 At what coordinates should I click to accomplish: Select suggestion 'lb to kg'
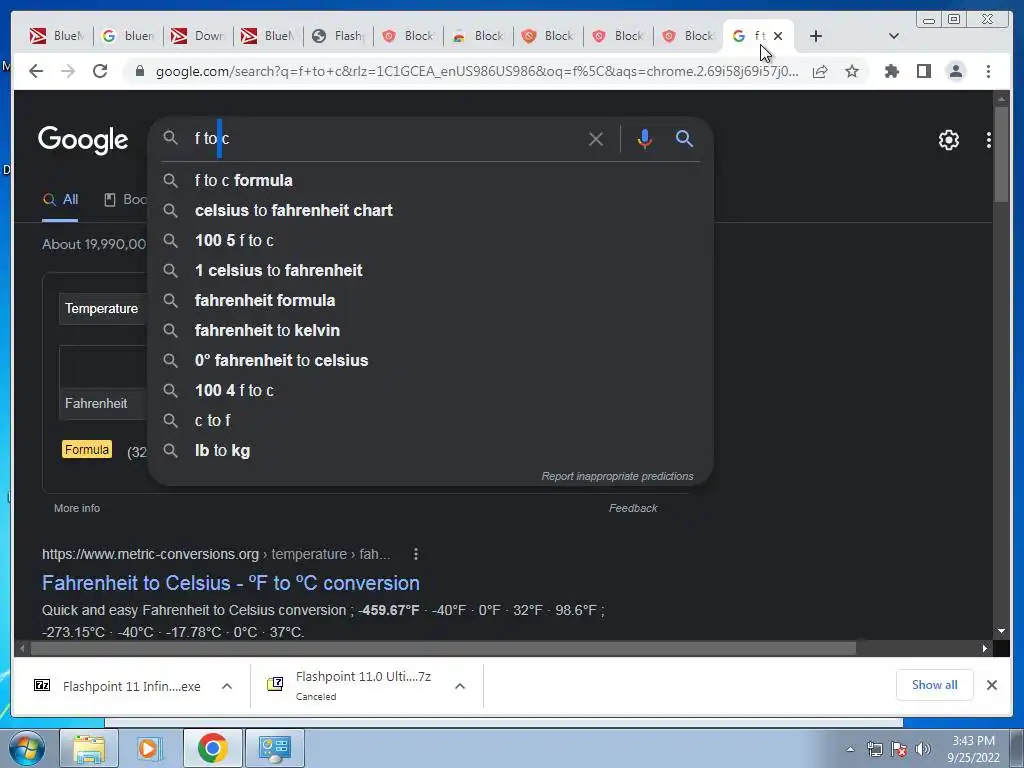[x=431, y=451]
